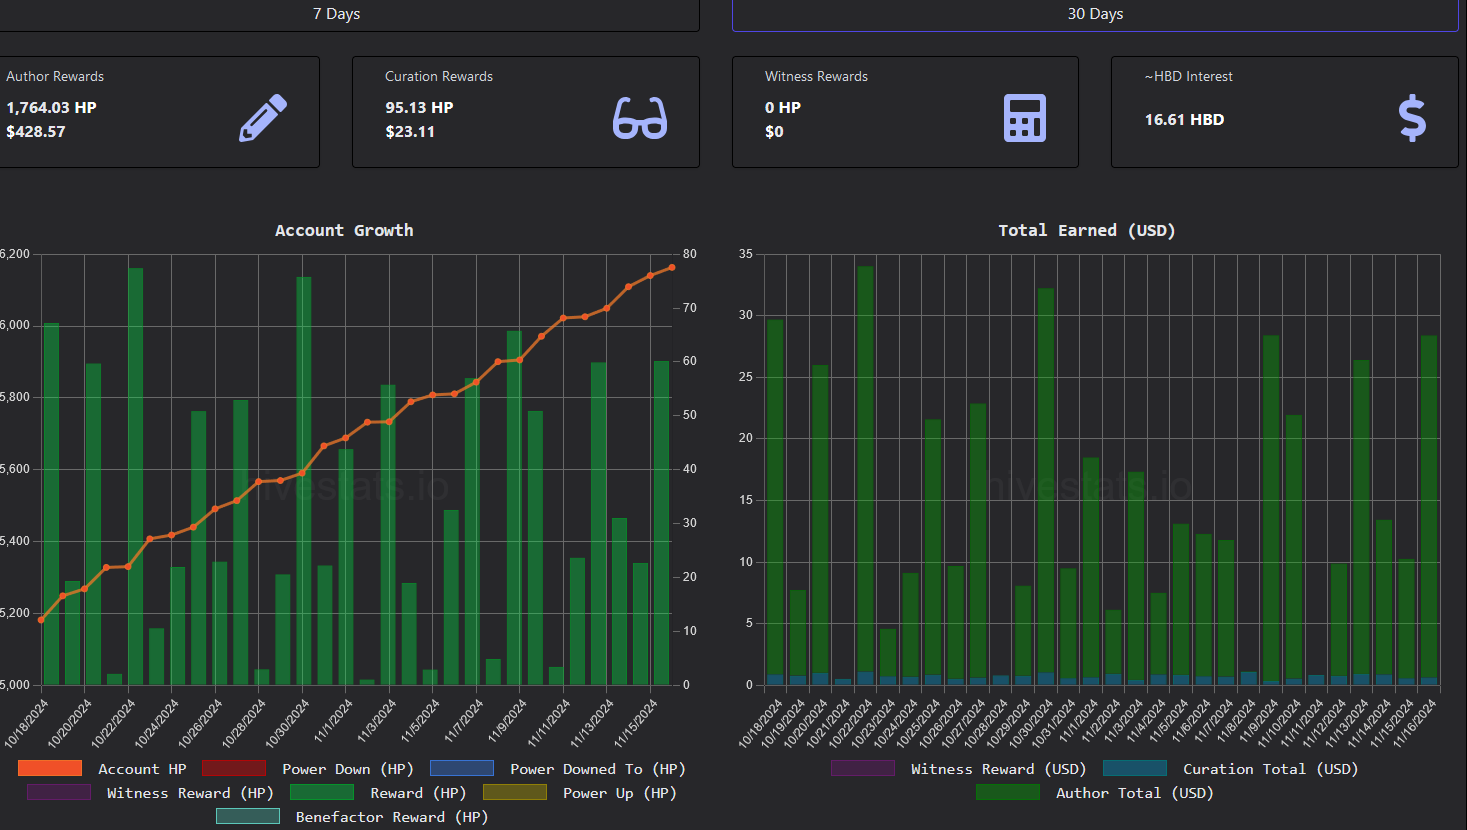The width and height of the screenshot is (1467, 830).
Task: Click the Curation Rewards glasses icon
Action: point(640,118)
